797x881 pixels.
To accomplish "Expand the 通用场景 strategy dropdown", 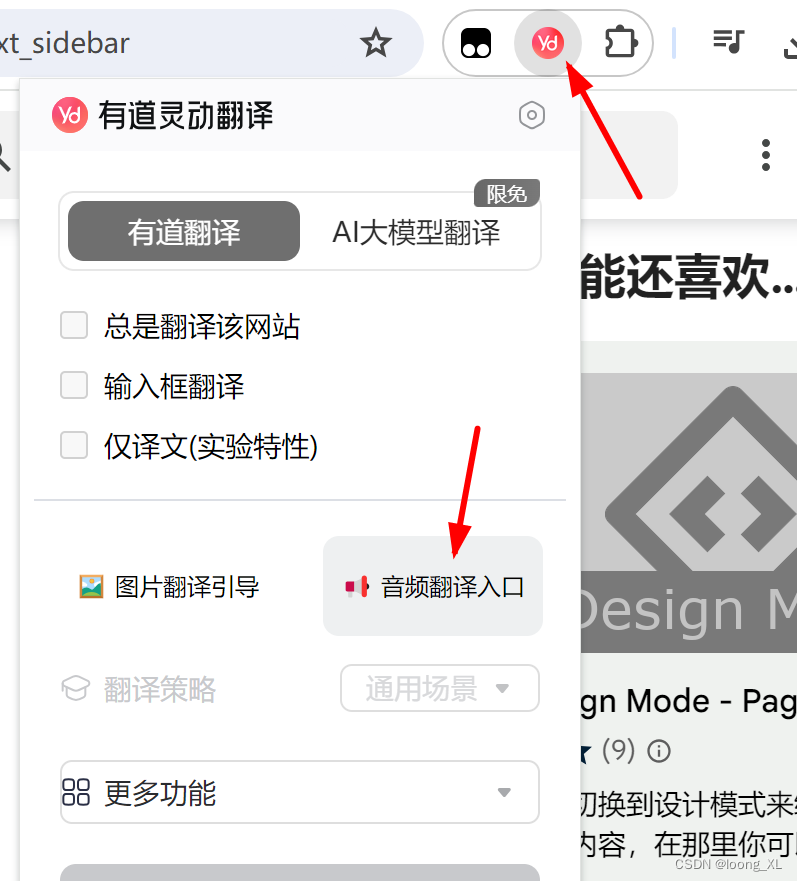I will tap(440, 688).
